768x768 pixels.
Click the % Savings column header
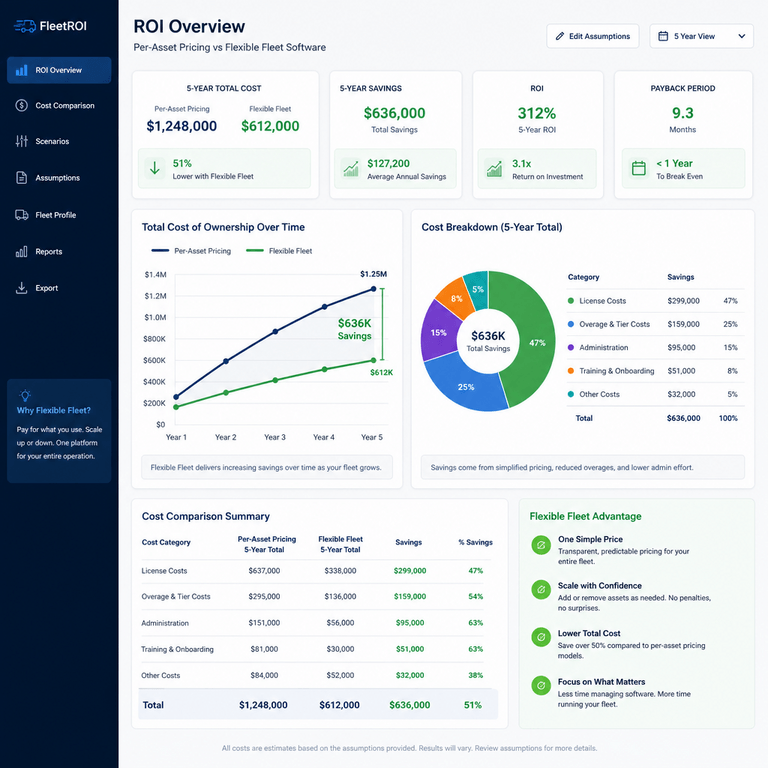tap(475, 542)
